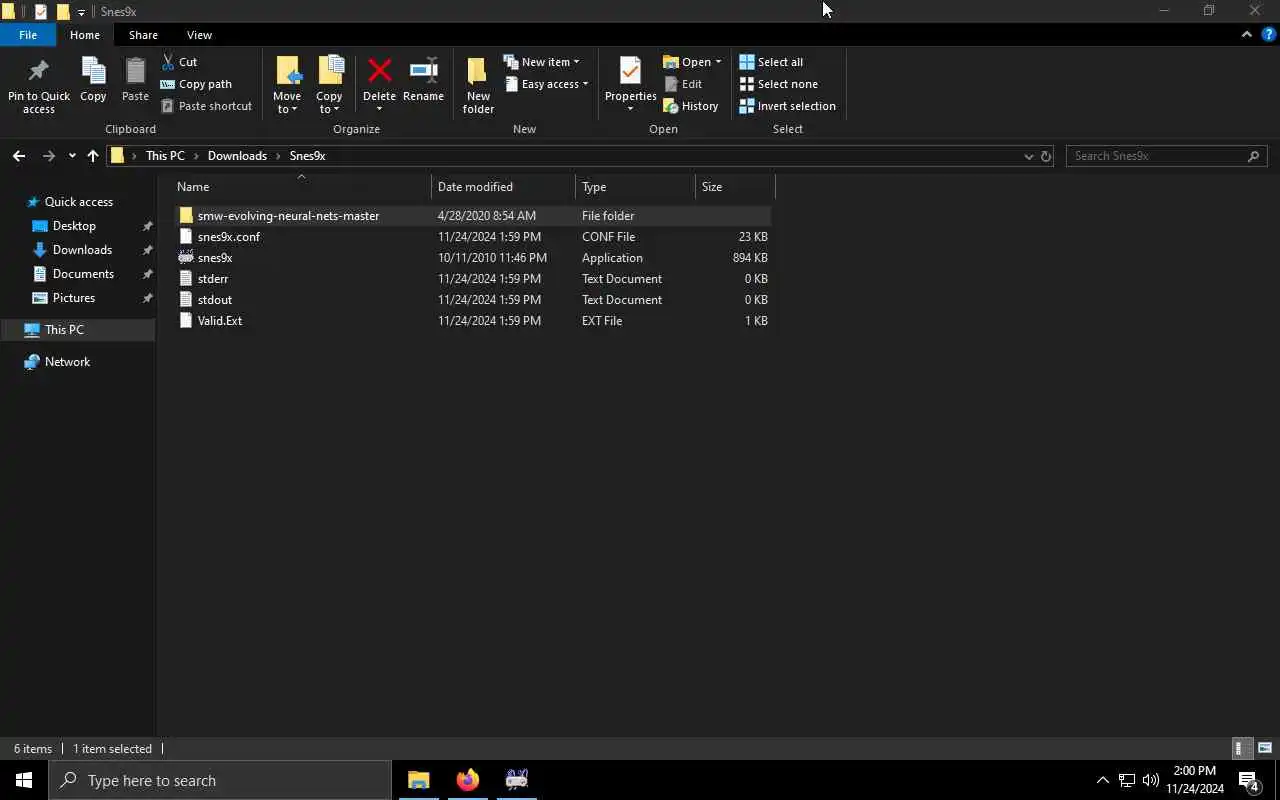Click This PC in address bar

click(165, 156)
